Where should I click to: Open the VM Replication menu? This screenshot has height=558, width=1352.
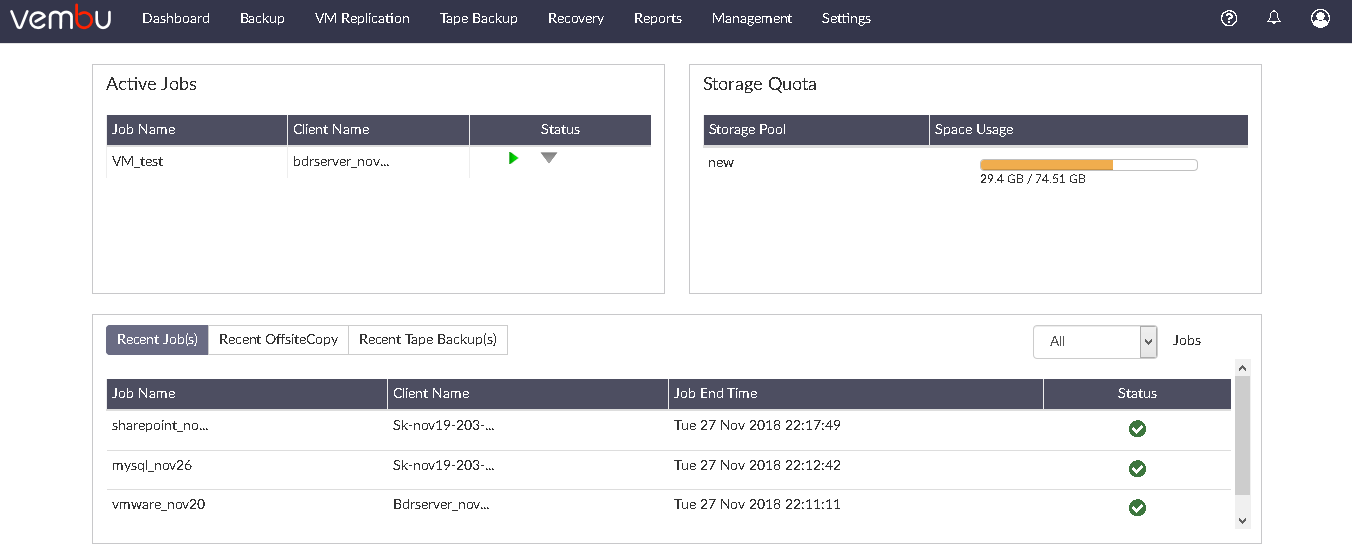[x=362, y=18]
